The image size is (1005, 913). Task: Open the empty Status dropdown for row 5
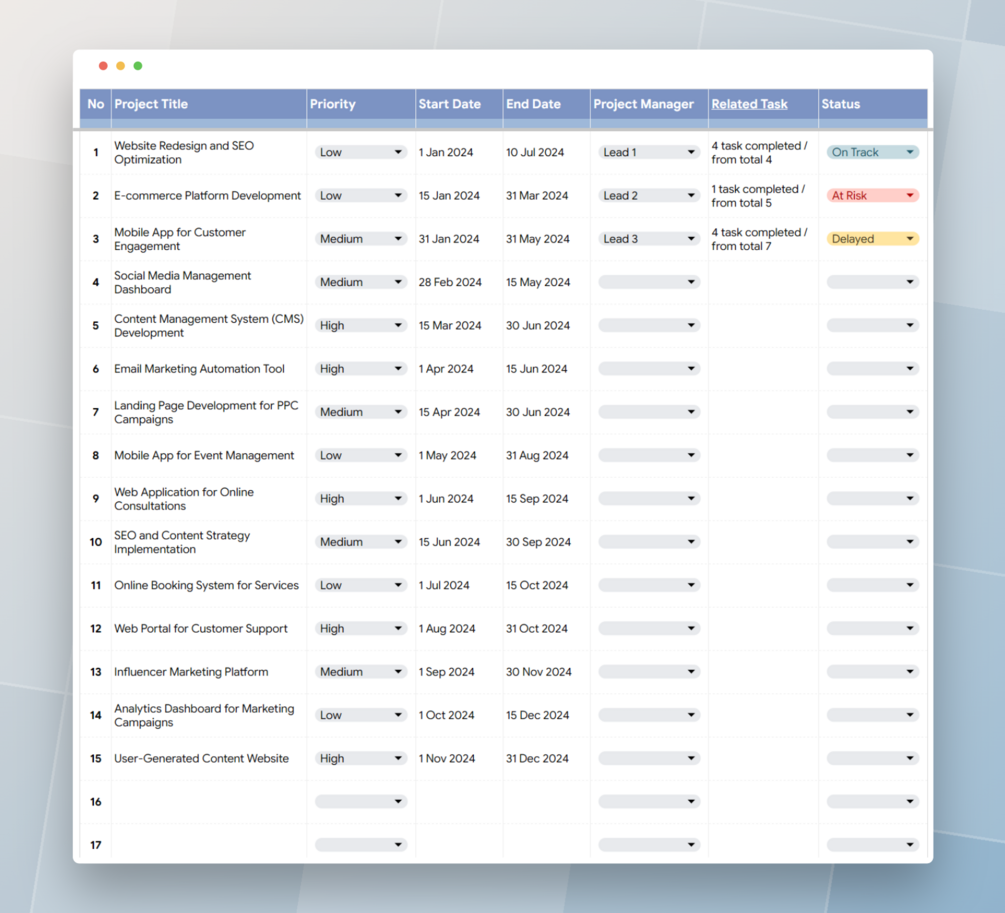[872, 325]
